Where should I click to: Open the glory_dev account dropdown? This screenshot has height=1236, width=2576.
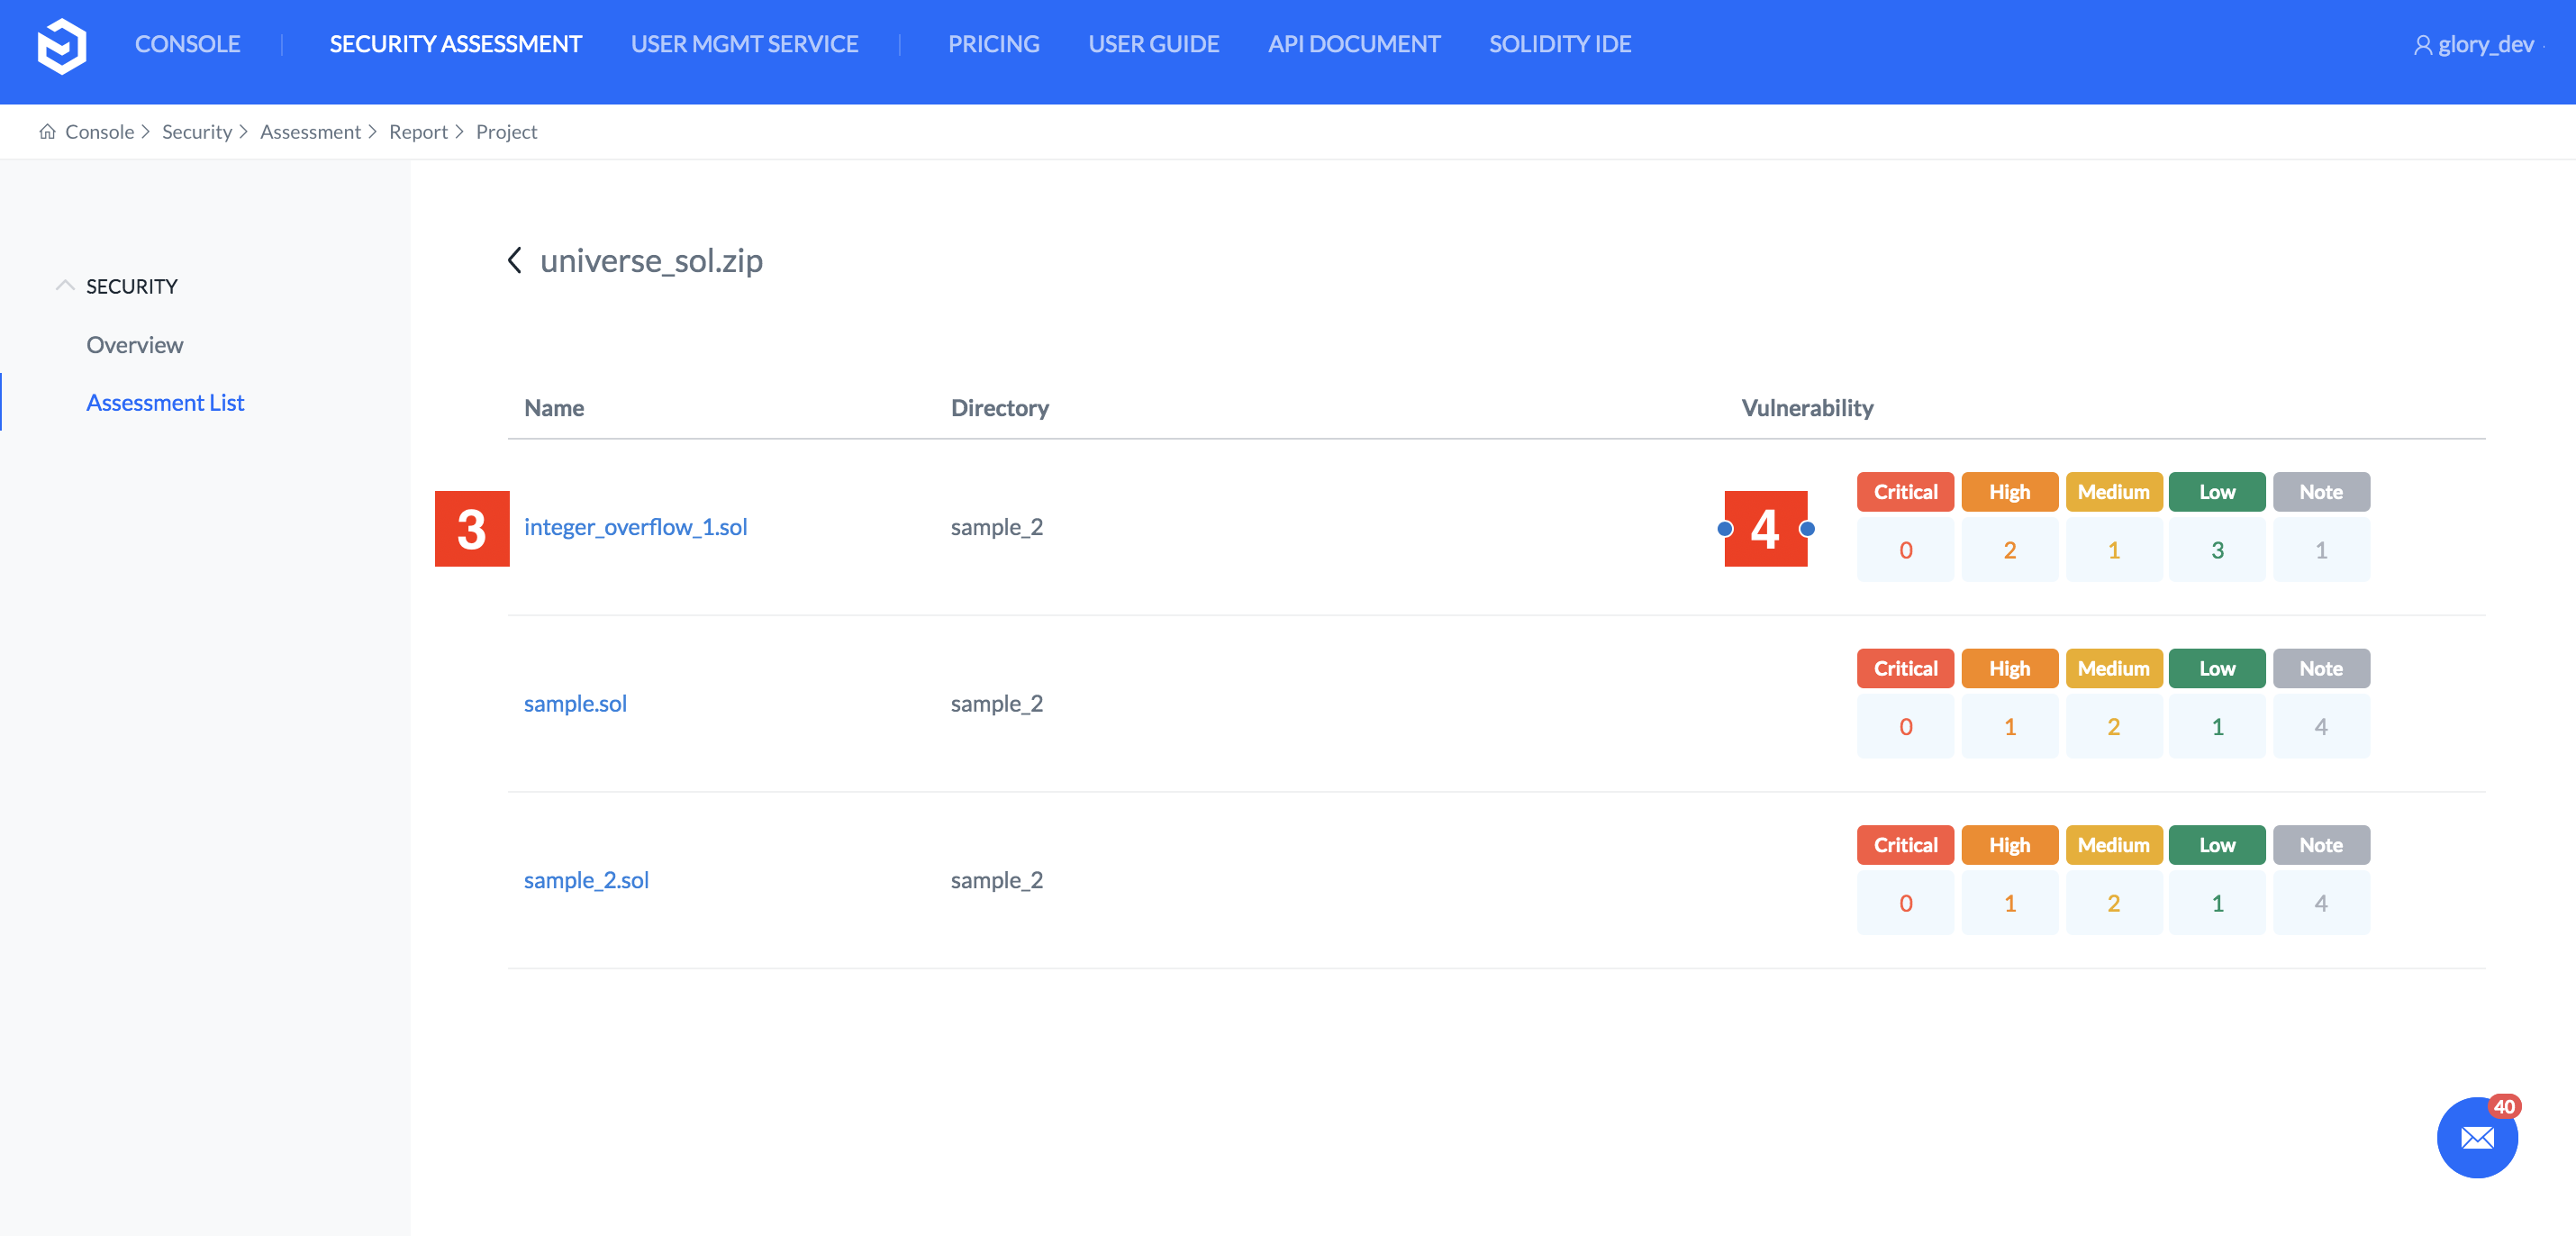(x=2485, y=45)
